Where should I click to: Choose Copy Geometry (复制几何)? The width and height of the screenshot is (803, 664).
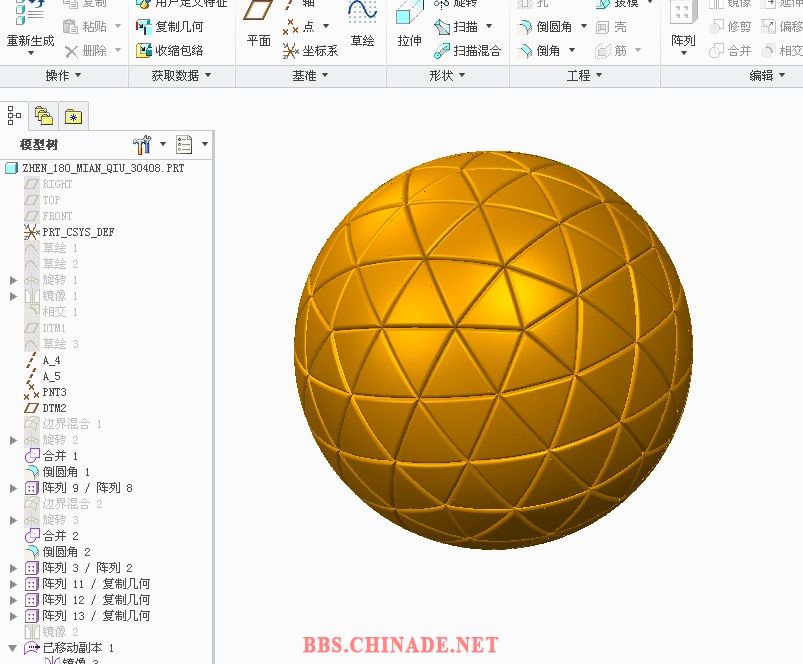point(170,26)
